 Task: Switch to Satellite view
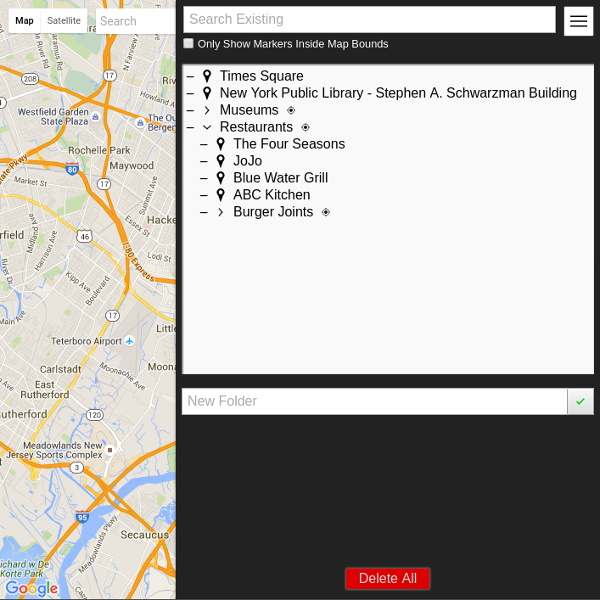(64, 21)
